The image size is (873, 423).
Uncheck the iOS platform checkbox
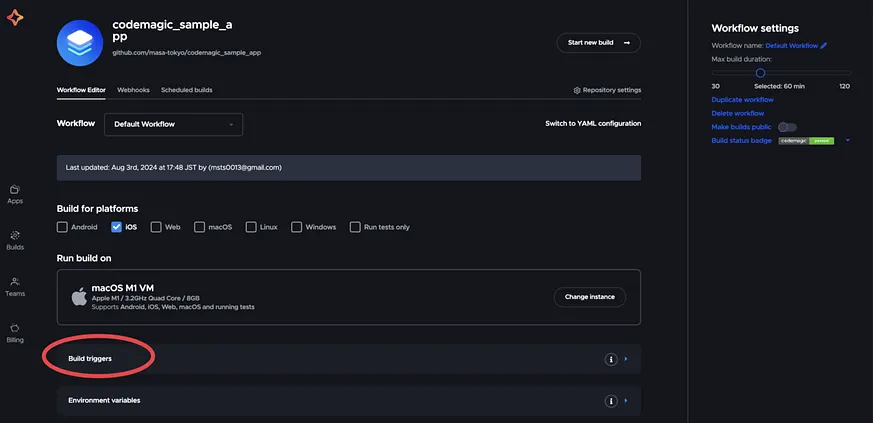click(x=116, y=227)
